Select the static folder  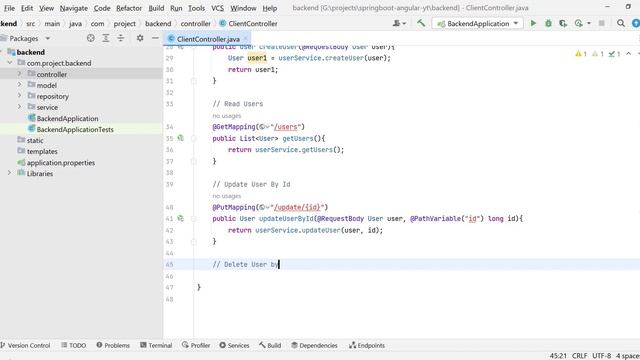[35, 140]
